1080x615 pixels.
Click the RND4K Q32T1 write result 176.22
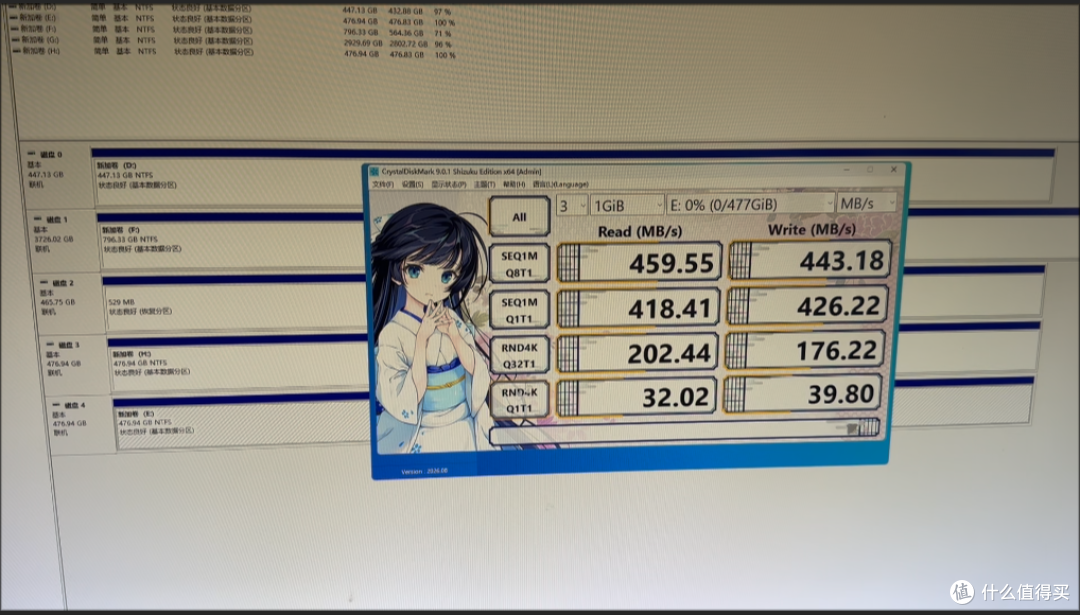(x=805, y=350)
